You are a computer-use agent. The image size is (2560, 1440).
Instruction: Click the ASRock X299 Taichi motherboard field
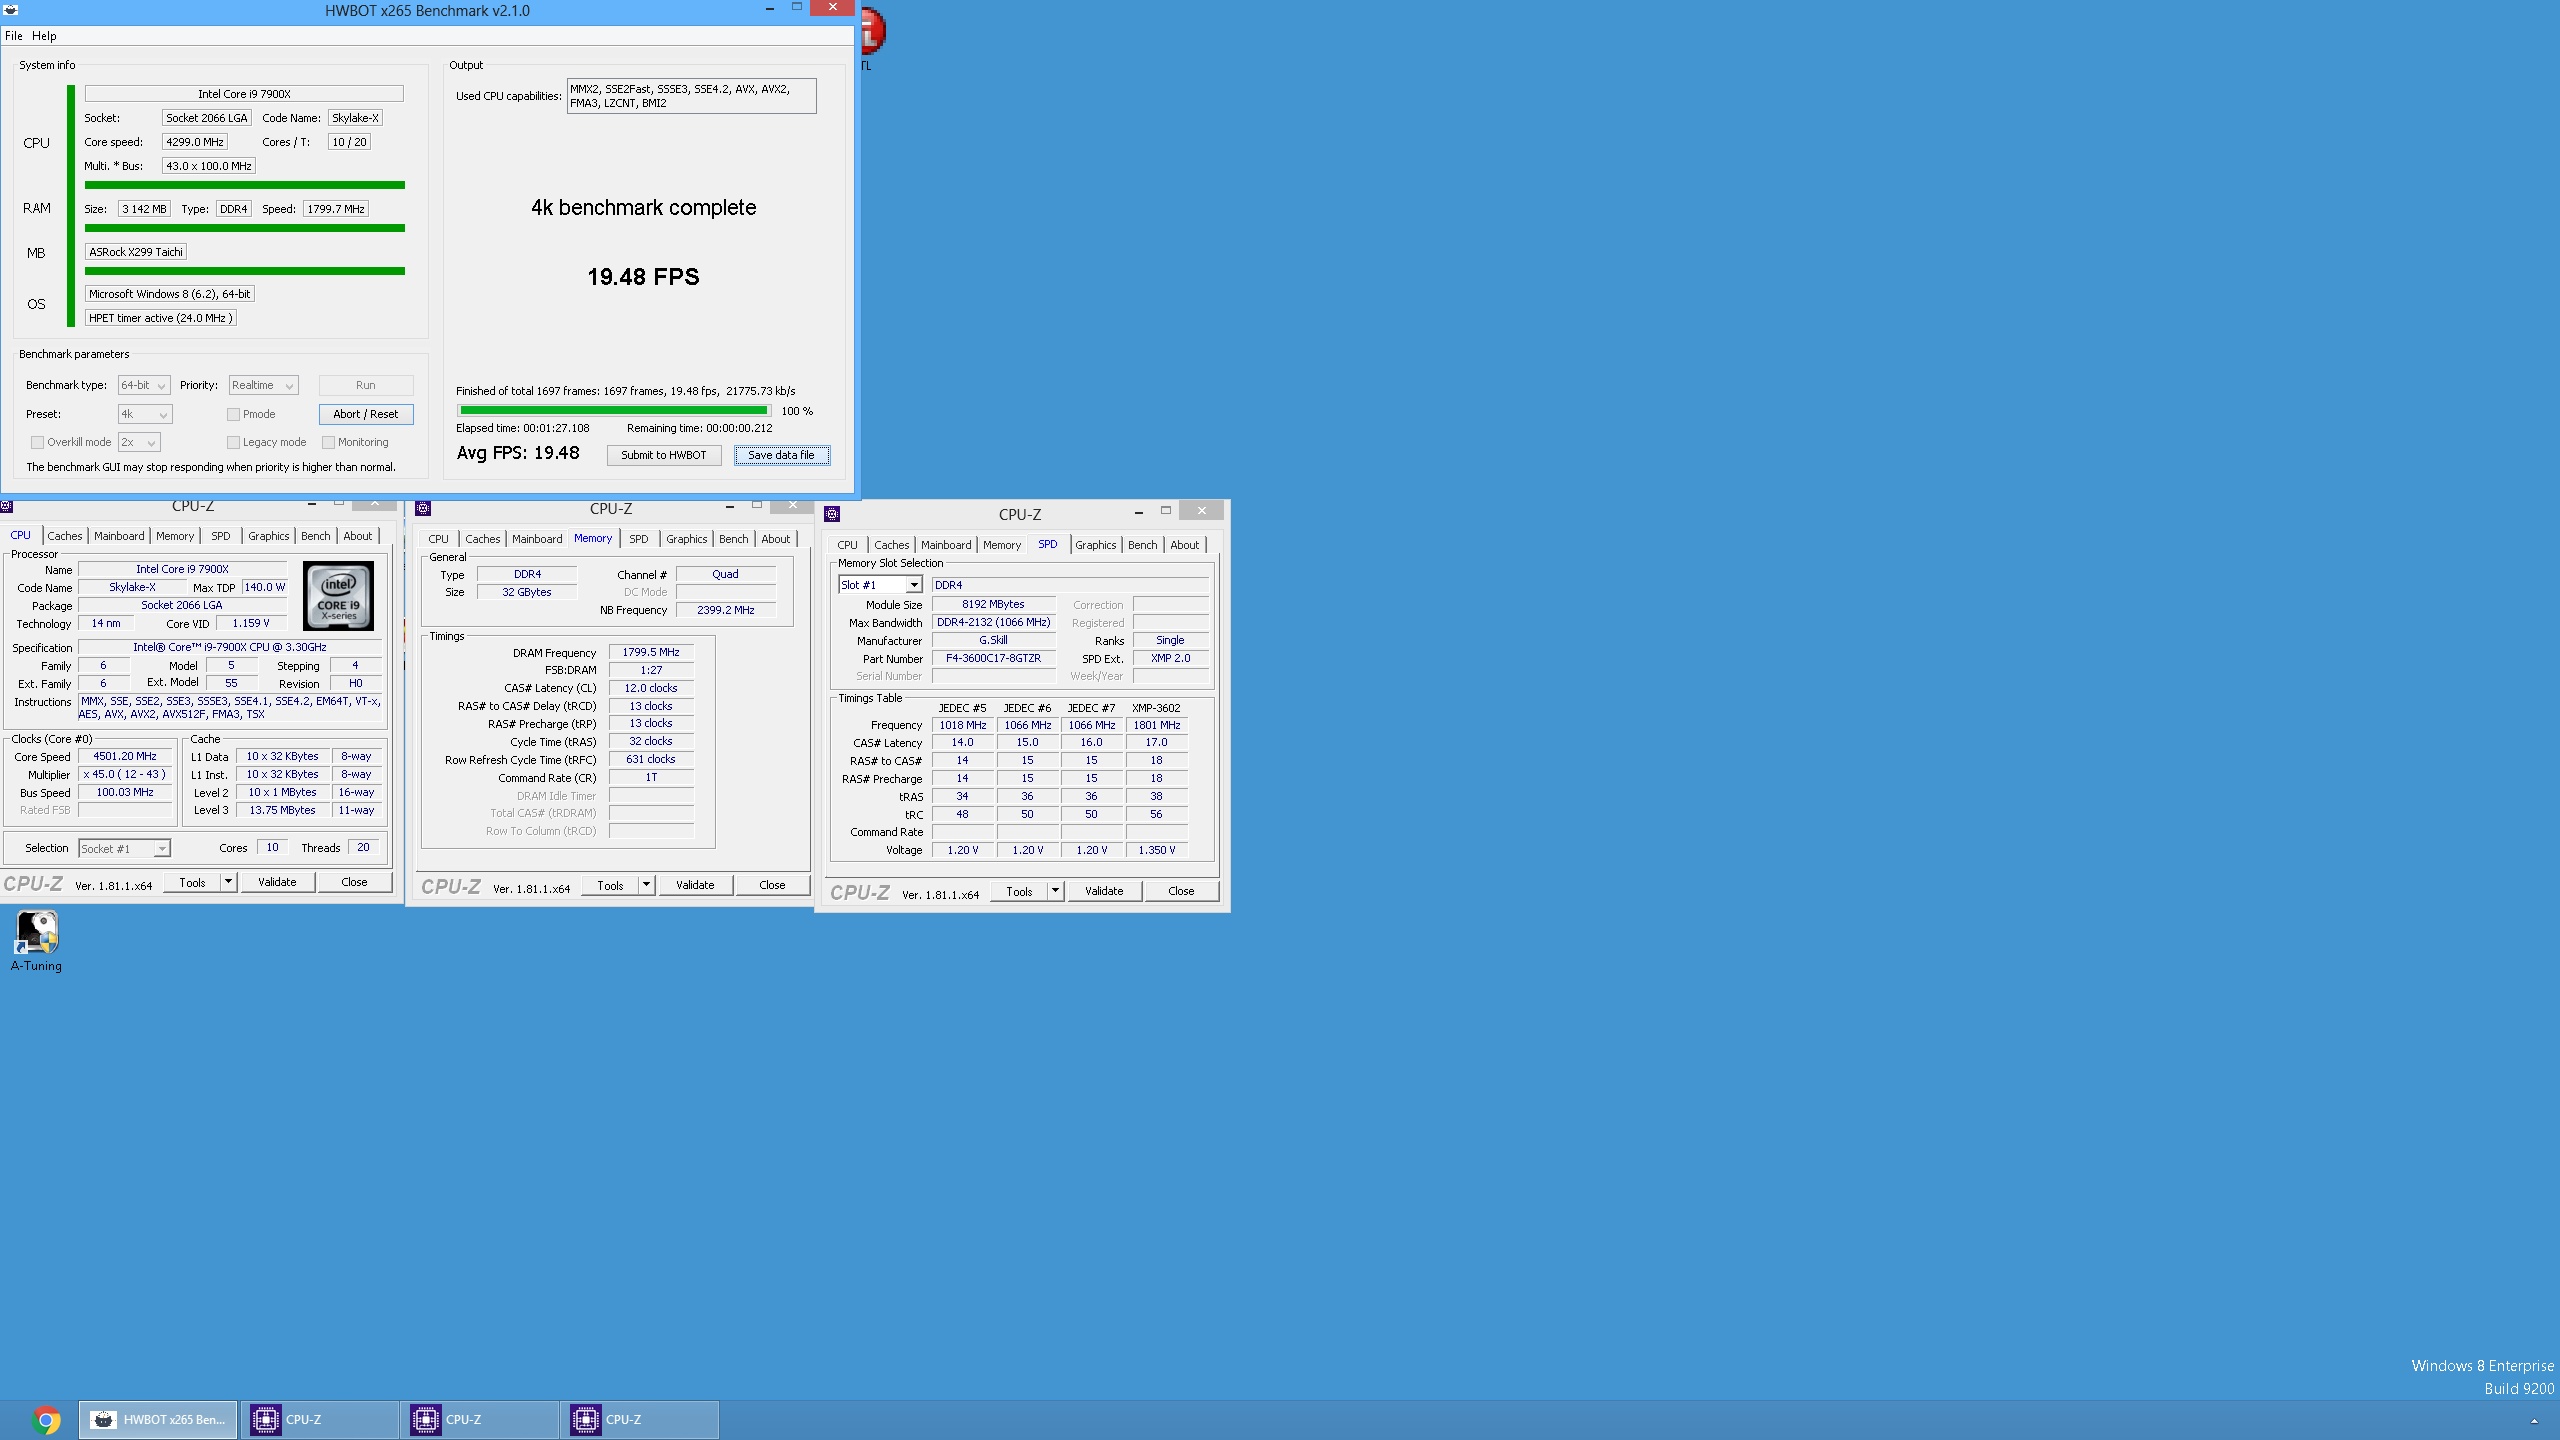136,252
